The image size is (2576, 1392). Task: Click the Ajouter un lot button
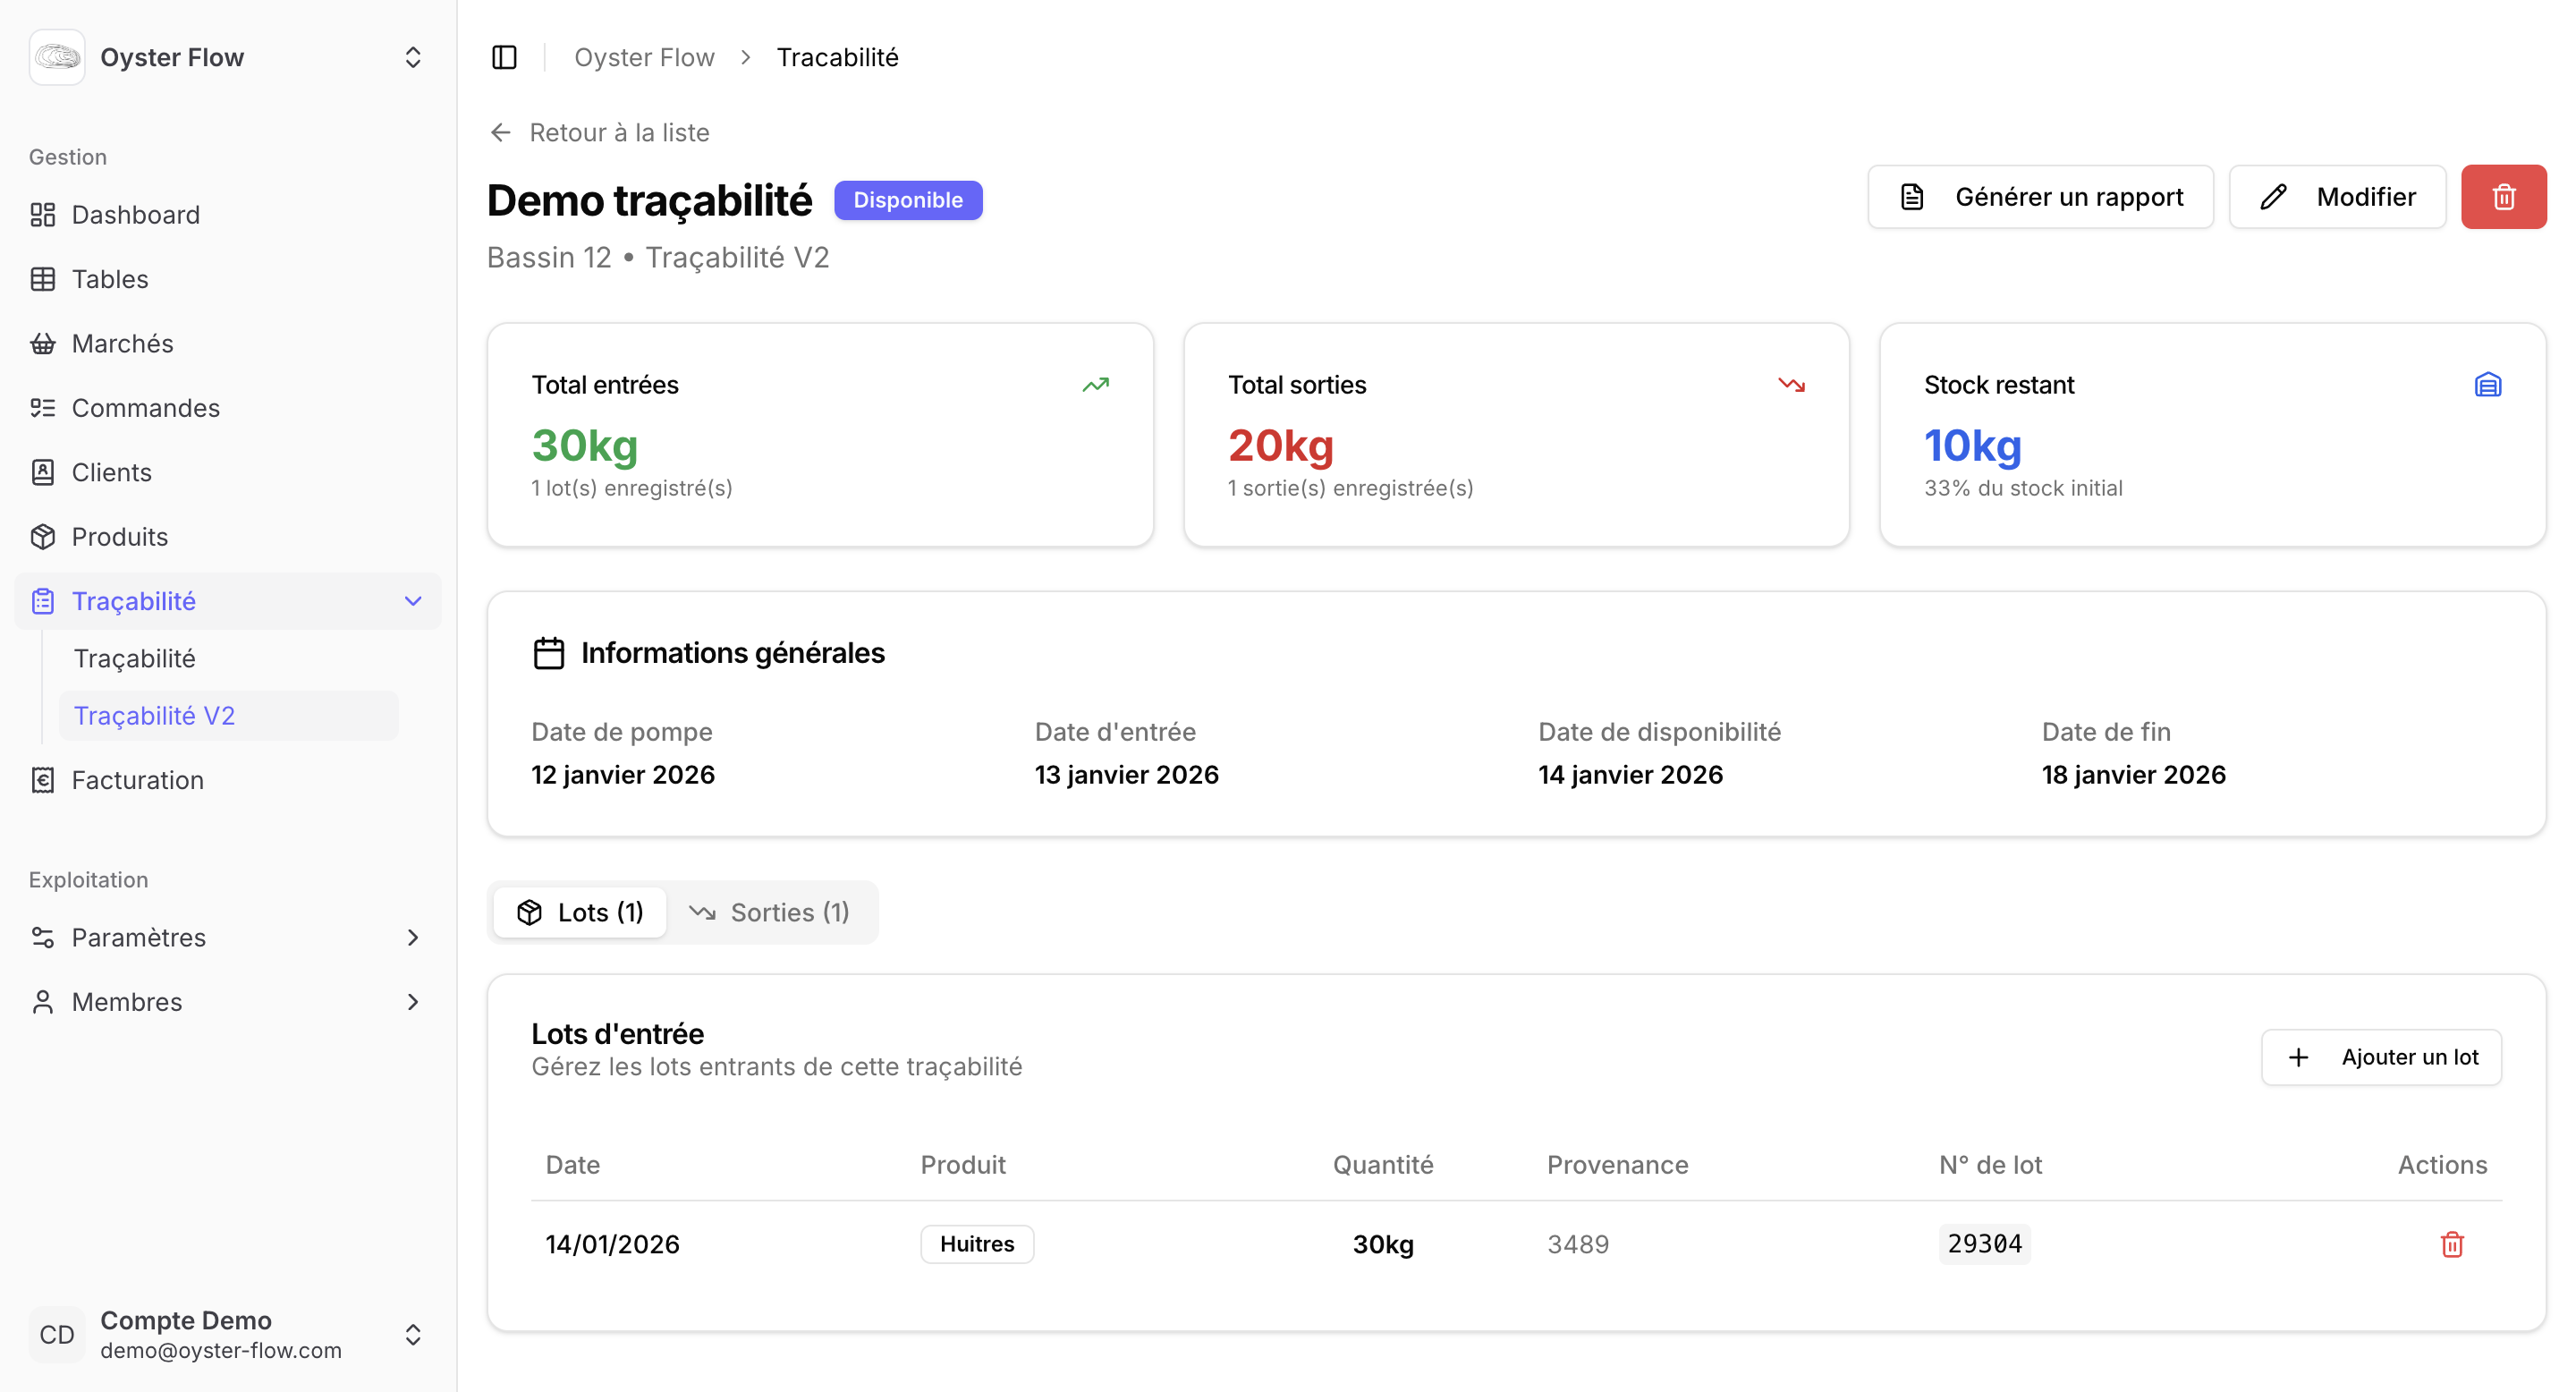pos(2381,1057)
